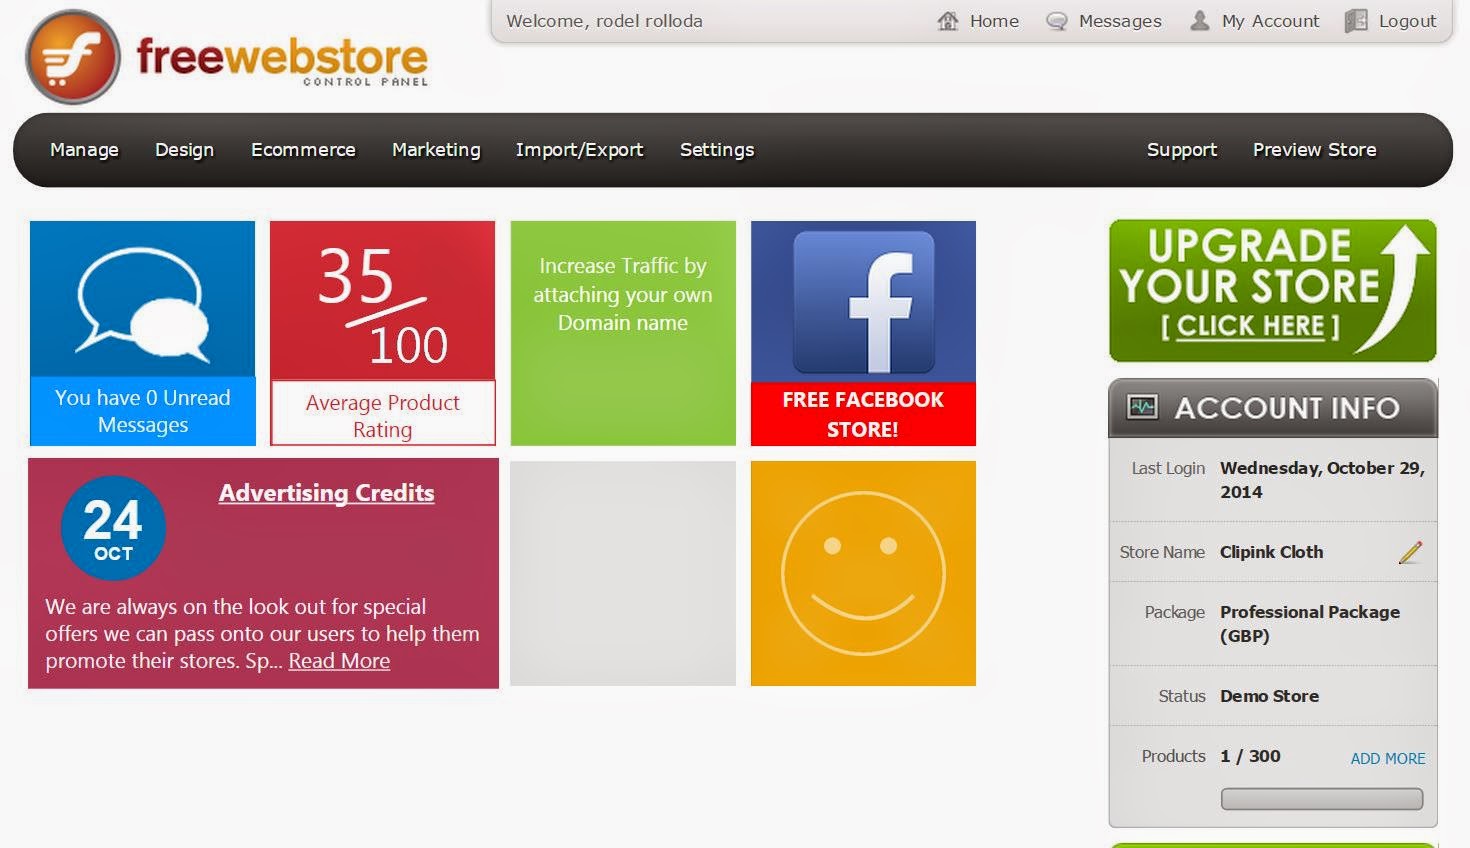
Task: Click Preview Store in the navigation bar
Action: (1314, 150)
